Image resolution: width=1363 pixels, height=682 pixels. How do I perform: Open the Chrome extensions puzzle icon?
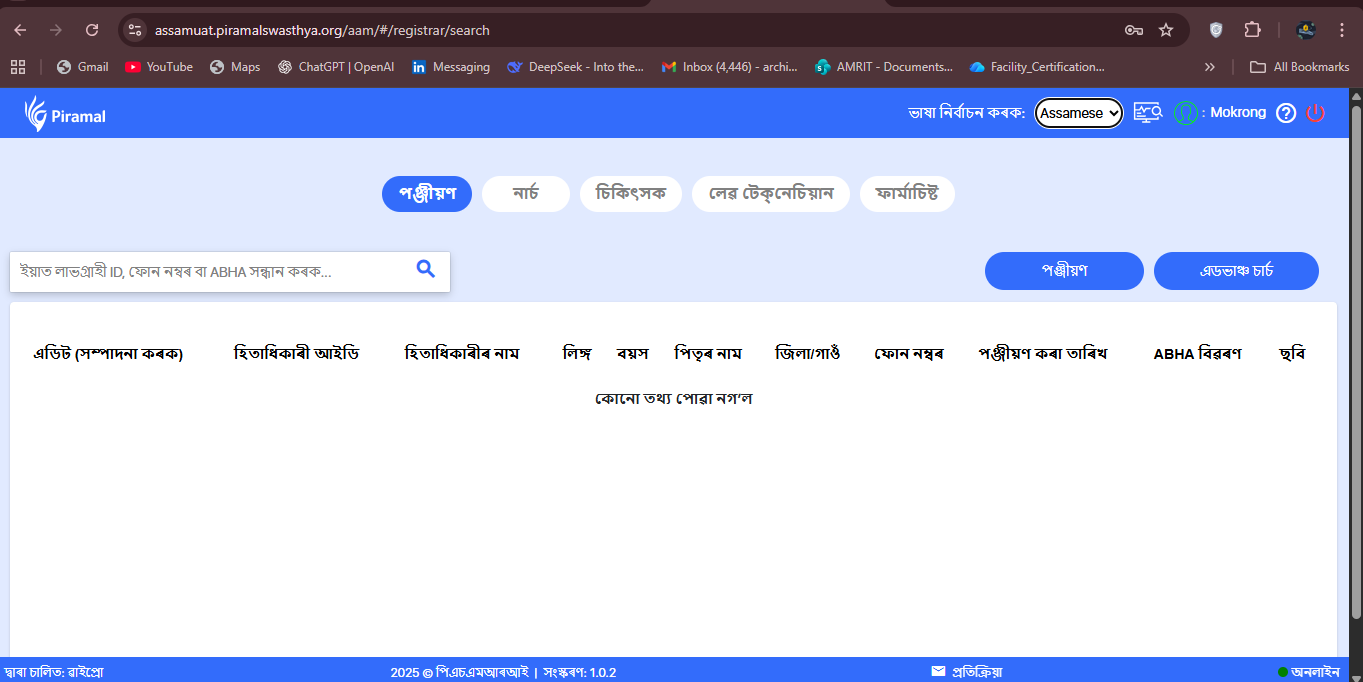tap(1252, 30)
